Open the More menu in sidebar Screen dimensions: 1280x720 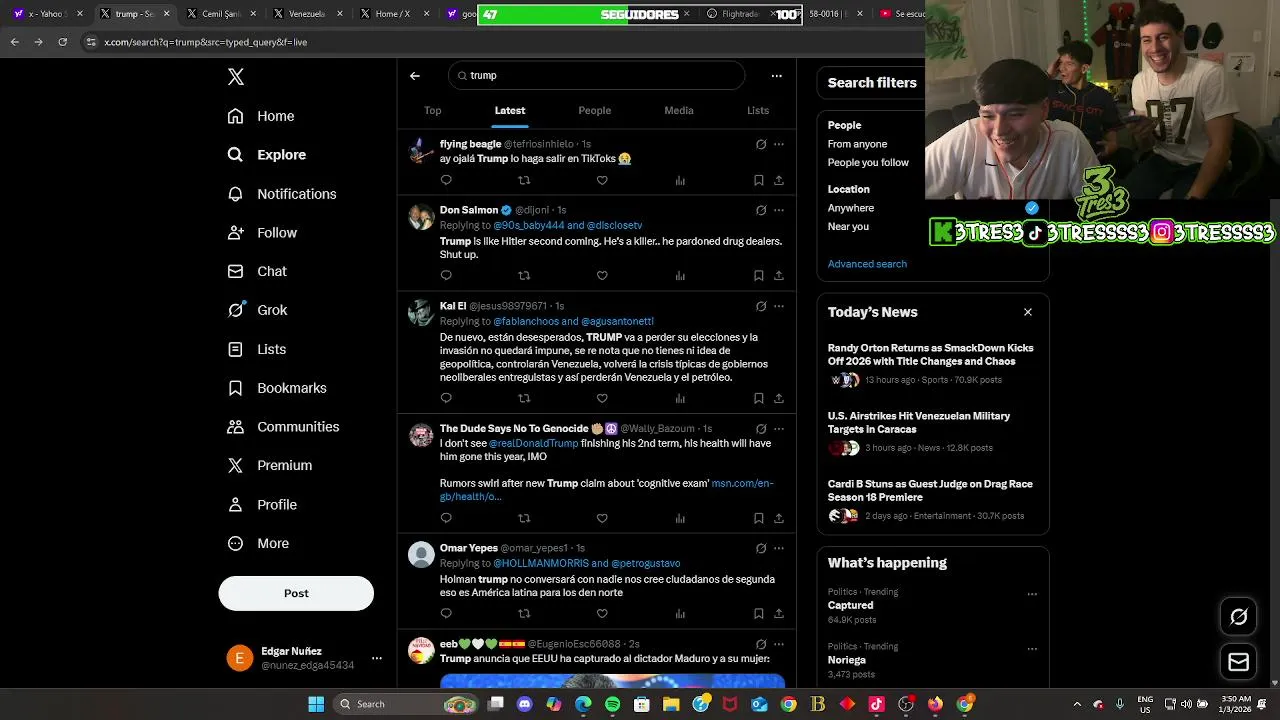point(258,544)
